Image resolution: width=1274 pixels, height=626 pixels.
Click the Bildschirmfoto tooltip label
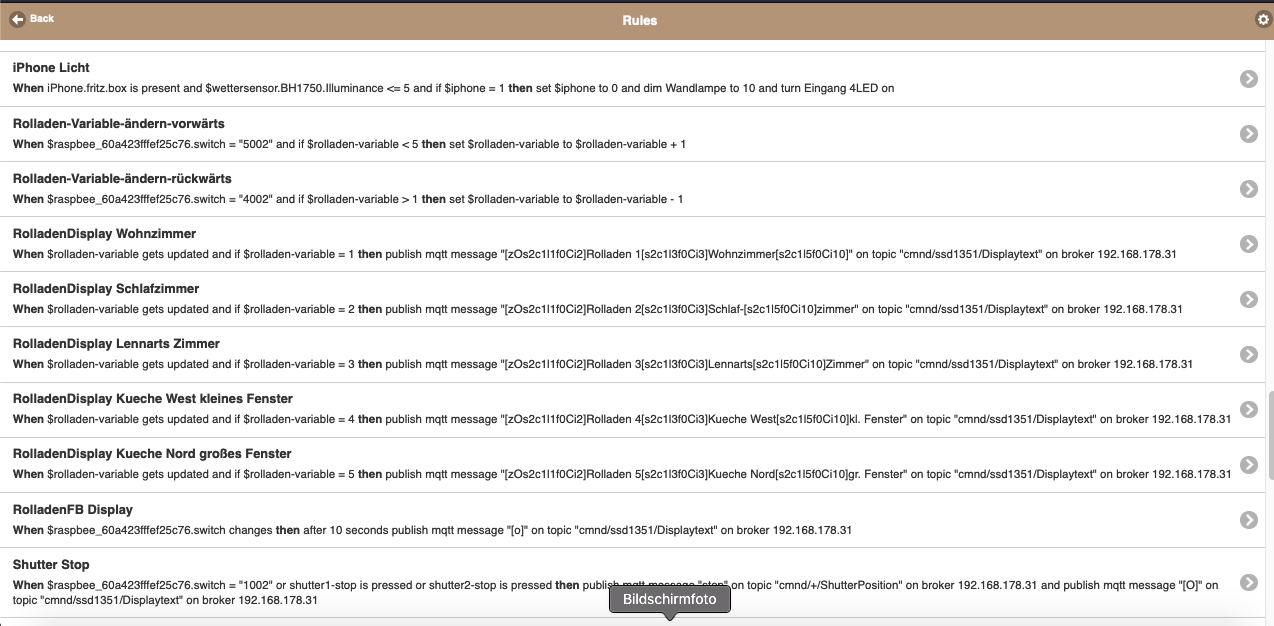pos(670,599)
